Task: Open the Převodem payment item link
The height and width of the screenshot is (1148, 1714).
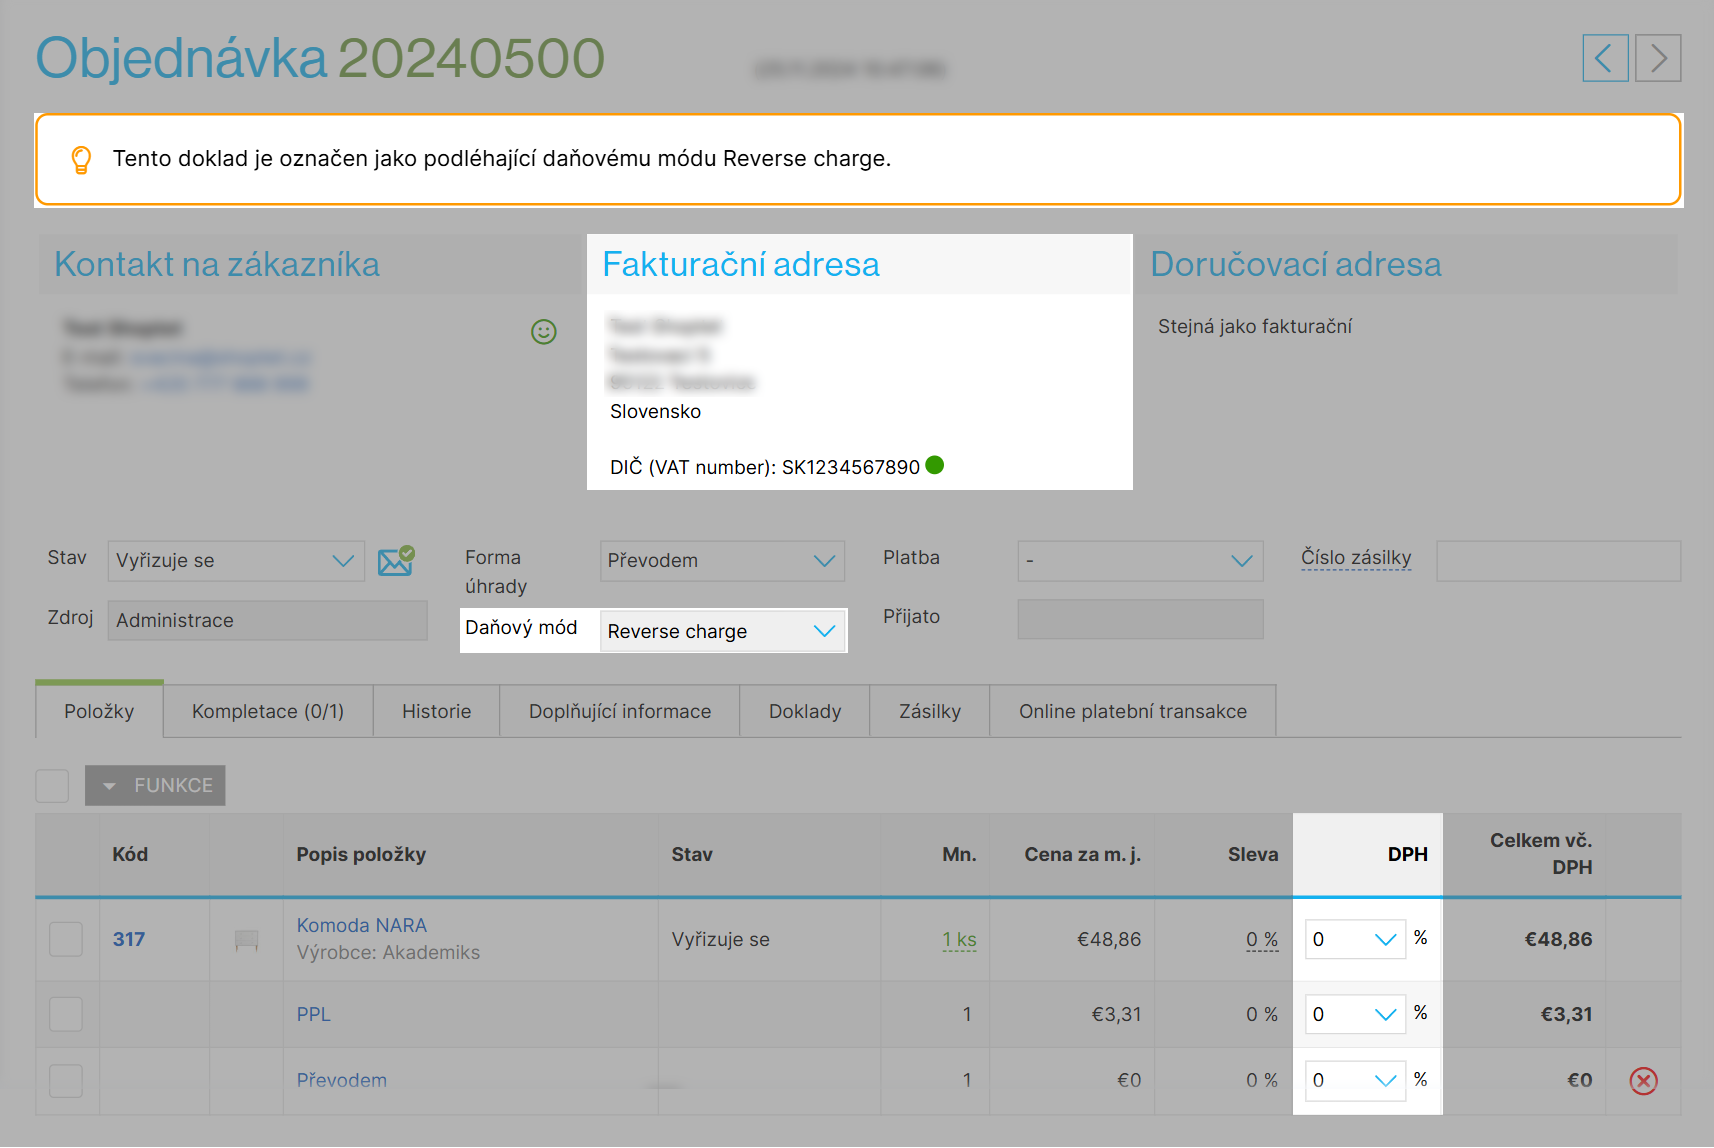Action: point(342,1080)
